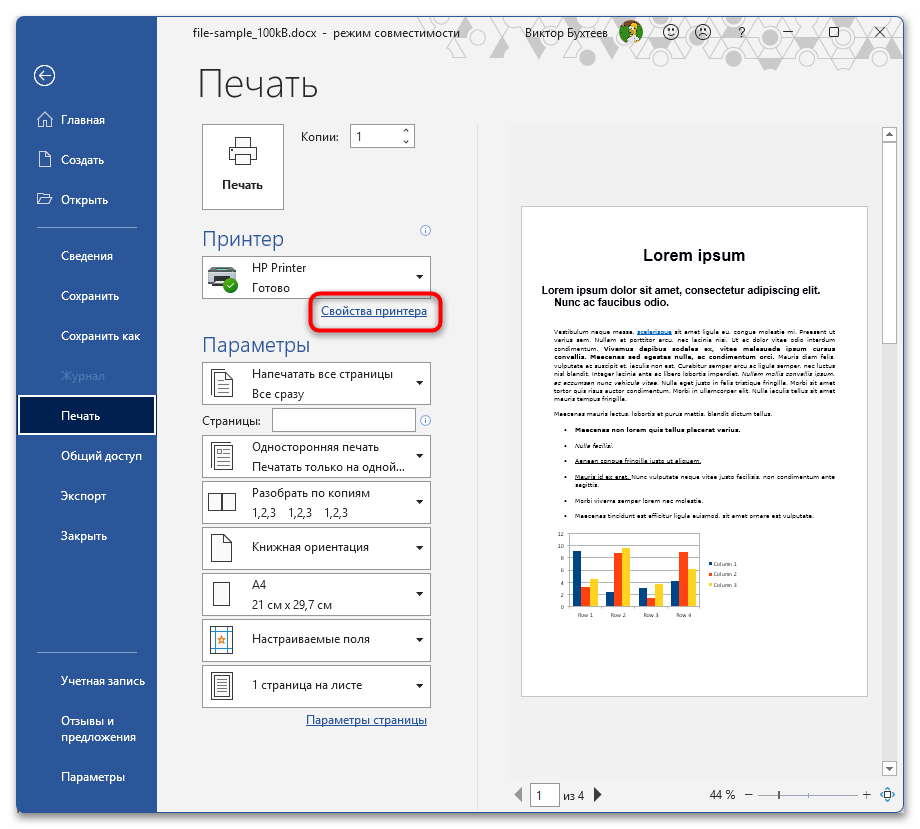Open Главная in the sidebar
This screenshot has height=829, width=920.
[87, 120]
